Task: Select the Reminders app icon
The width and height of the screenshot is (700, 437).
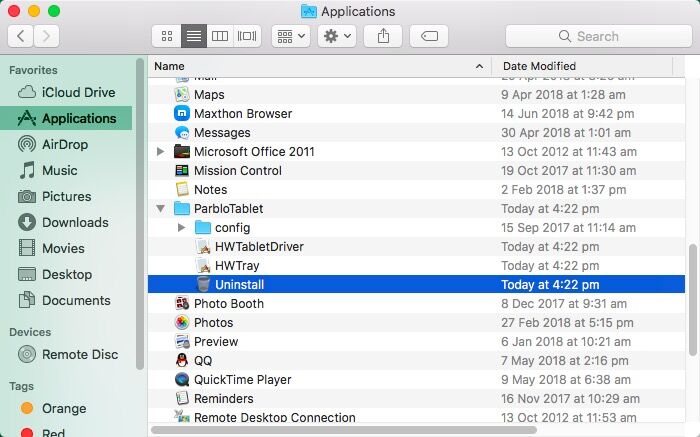Action: click(x=182, y=398)
